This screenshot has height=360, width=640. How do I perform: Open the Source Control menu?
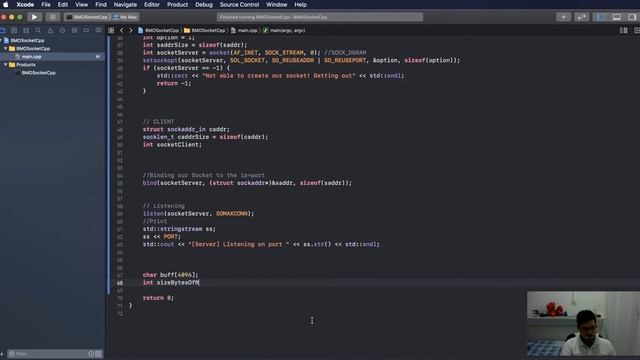(x=239, y=4)
